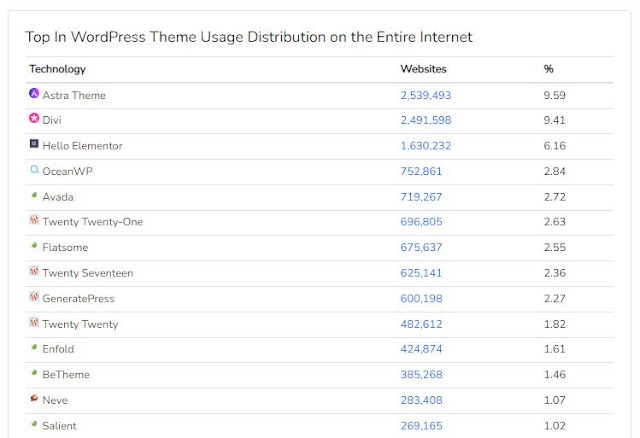Click the Flatsome green icon
The height and width of the screenshot is (438, 640).
pos(34,246)
